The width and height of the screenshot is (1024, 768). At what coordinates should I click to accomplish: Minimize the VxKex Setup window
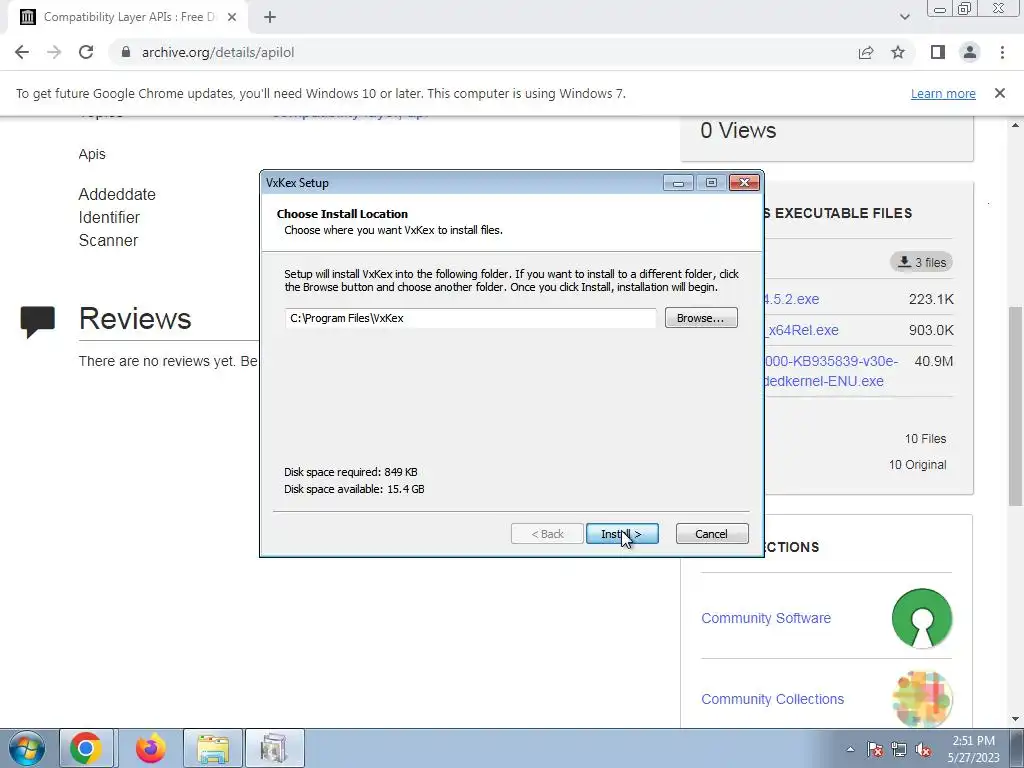click(679, 183)
